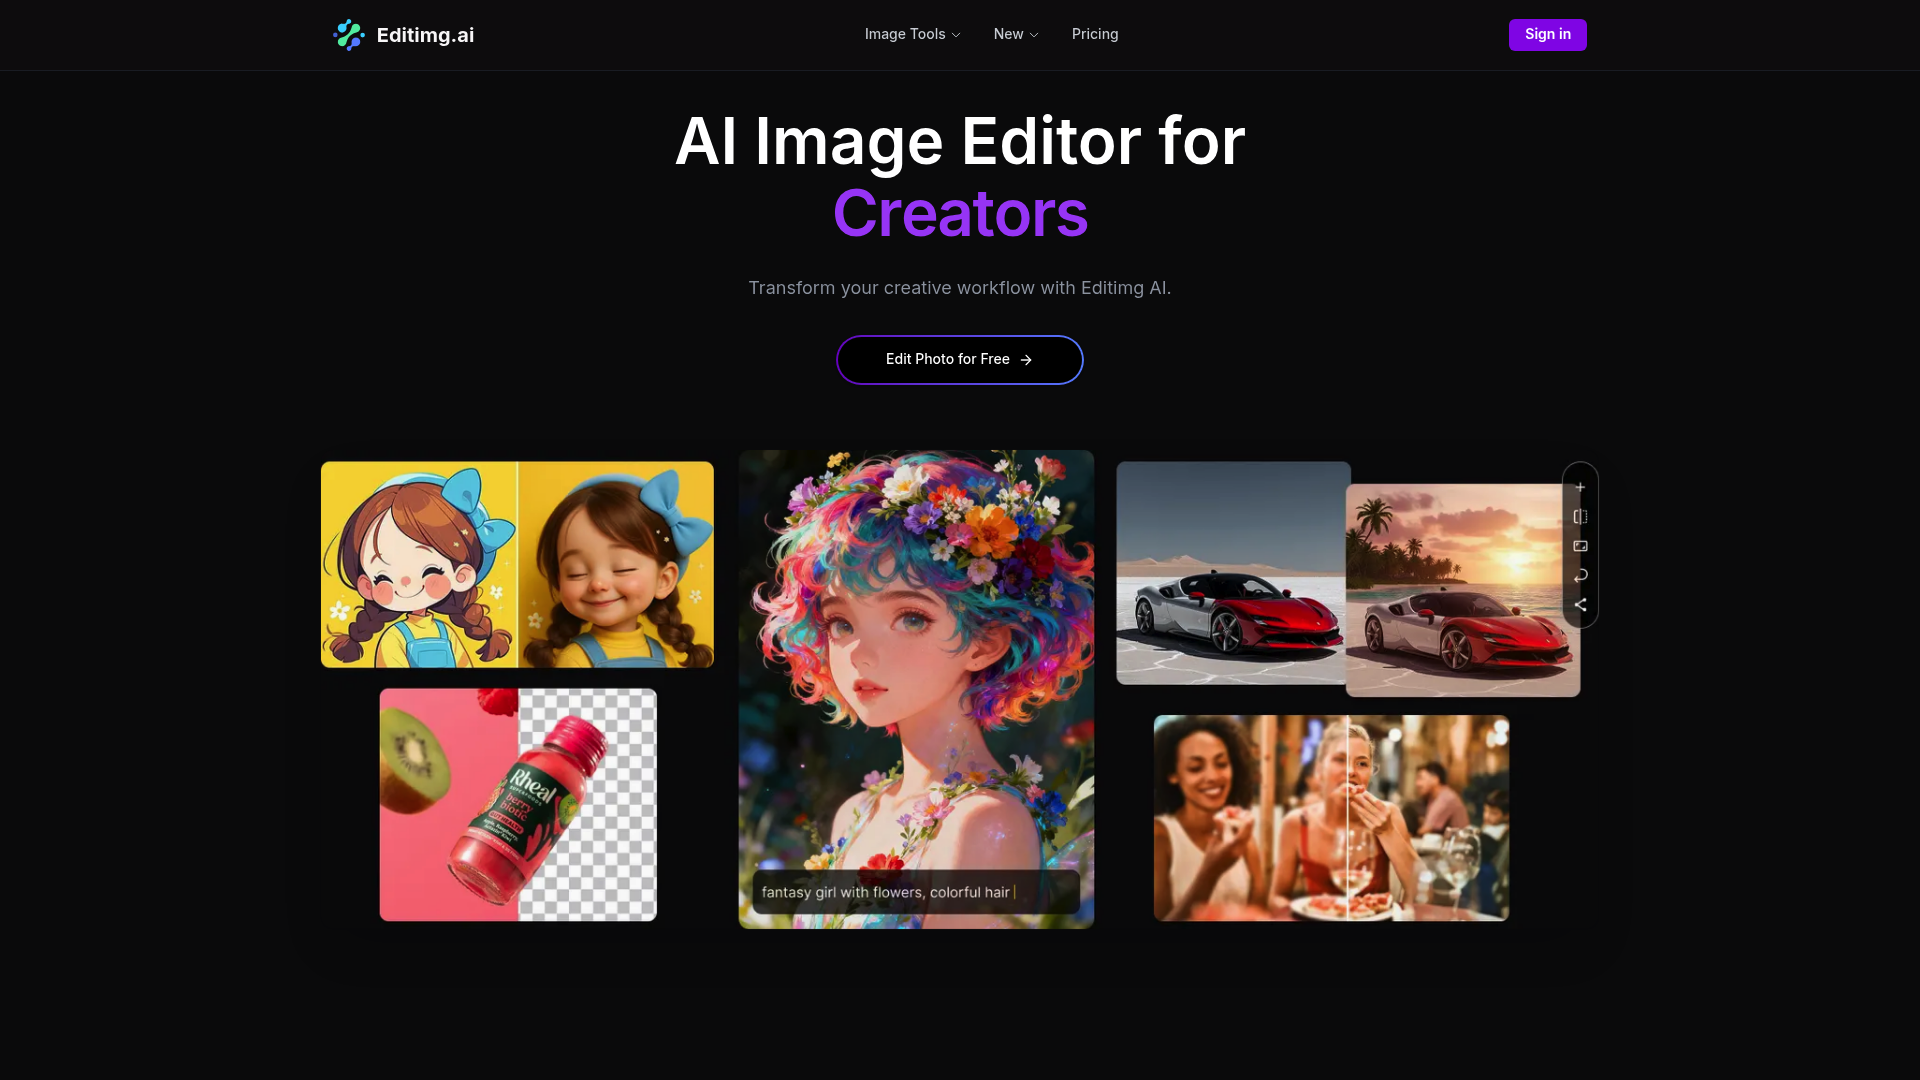1920x1080 pixels.
Task: Open the New dropdown chevron
Action: coord(1035,34)
